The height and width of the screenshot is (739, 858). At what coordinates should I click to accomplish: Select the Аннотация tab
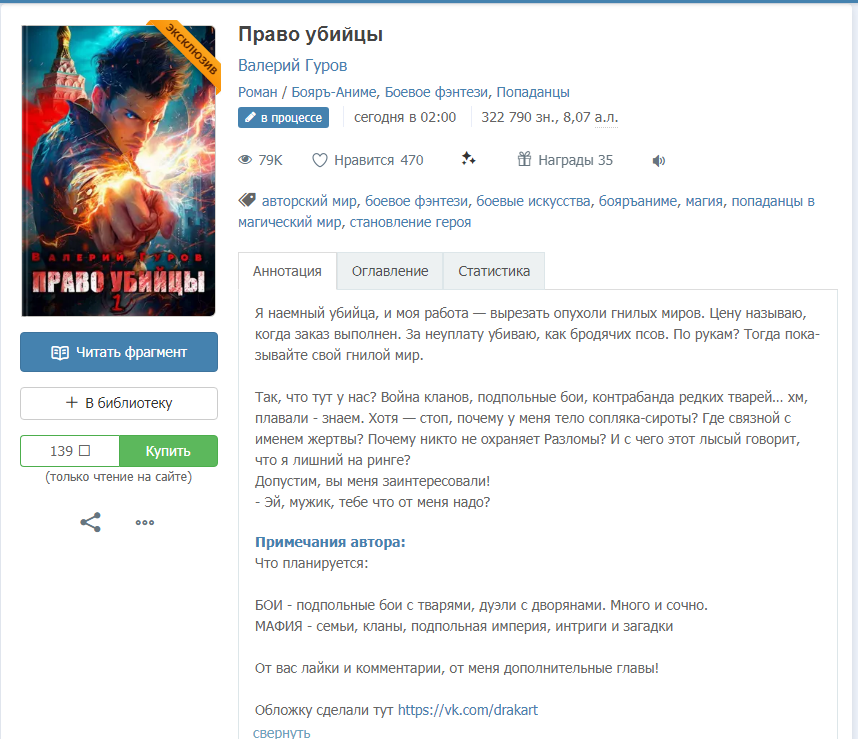[287, 271]
